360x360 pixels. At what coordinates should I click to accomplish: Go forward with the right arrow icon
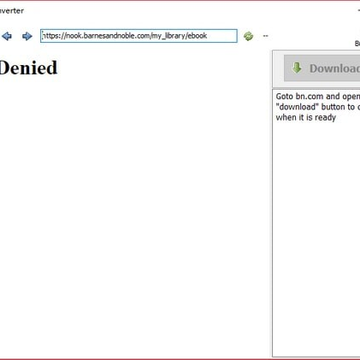pyautogui.click(x=27, y=36)
